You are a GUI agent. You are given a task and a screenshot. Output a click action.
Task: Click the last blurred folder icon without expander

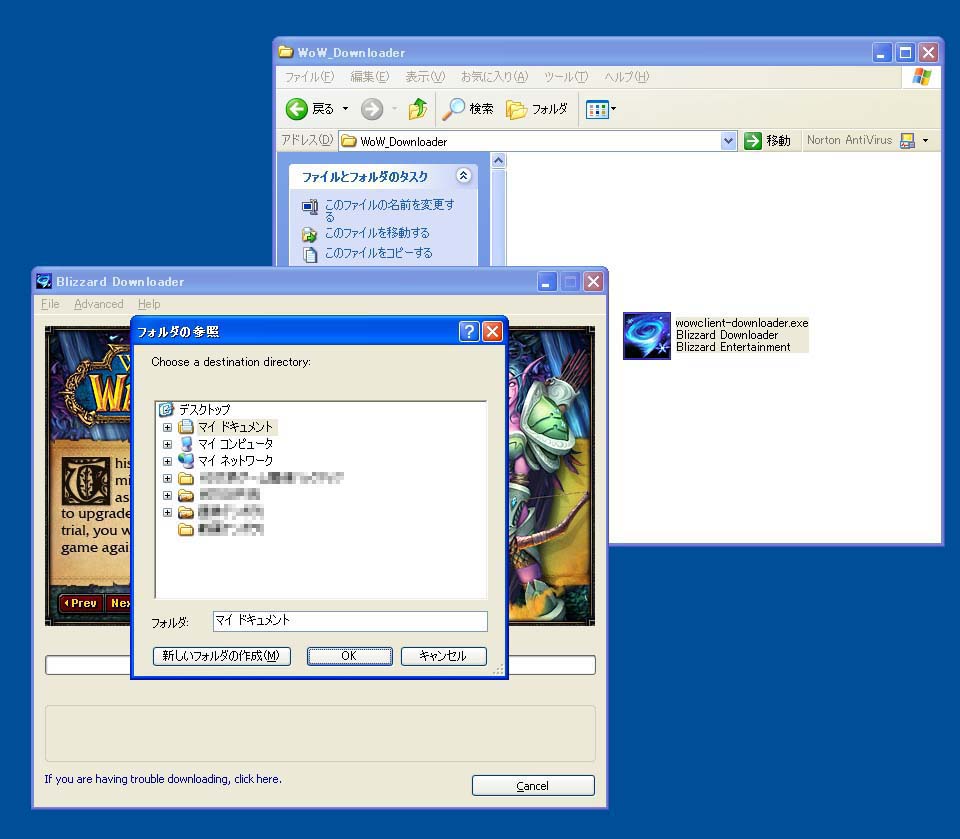[186, 530]
